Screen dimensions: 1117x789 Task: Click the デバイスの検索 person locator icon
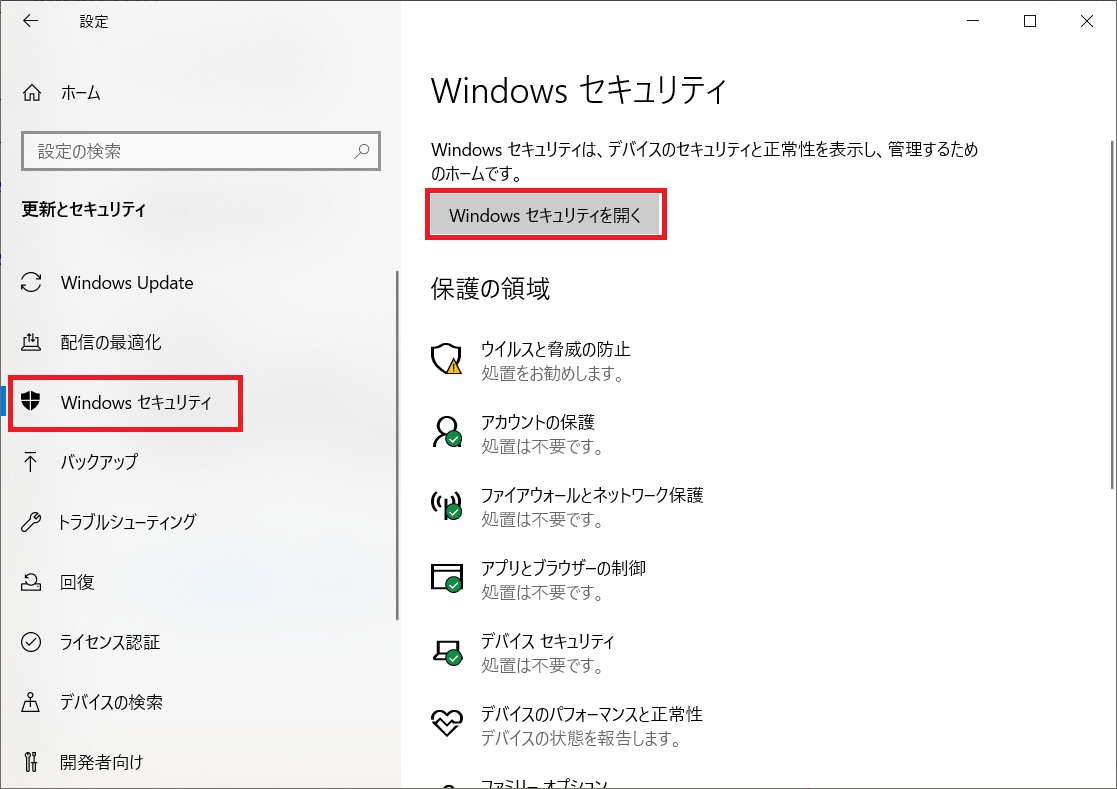pos(31,702)
